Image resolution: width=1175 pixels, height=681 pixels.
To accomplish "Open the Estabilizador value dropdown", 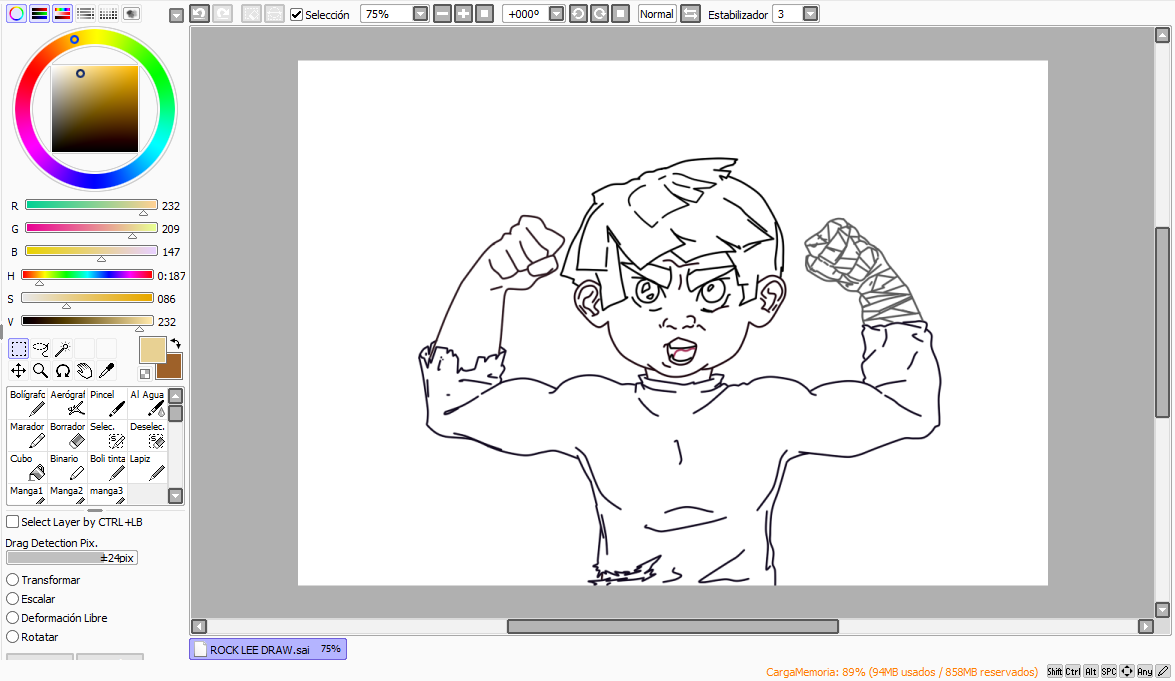I will [810, 13].
